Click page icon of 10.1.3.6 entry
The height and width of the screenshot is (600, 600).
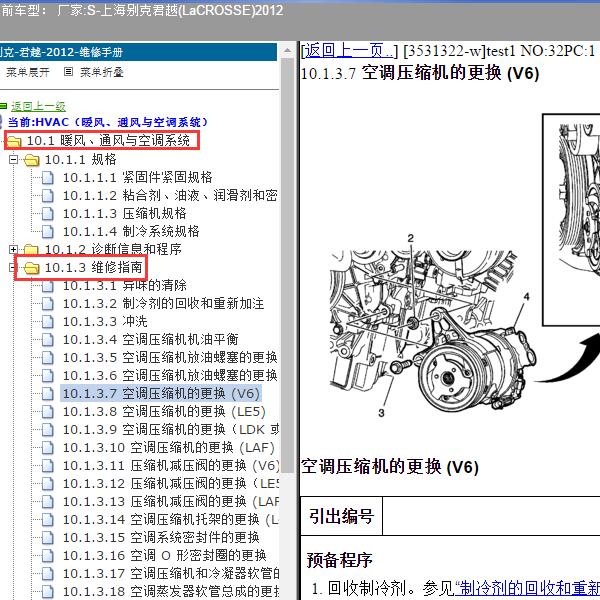pos(47,376)
